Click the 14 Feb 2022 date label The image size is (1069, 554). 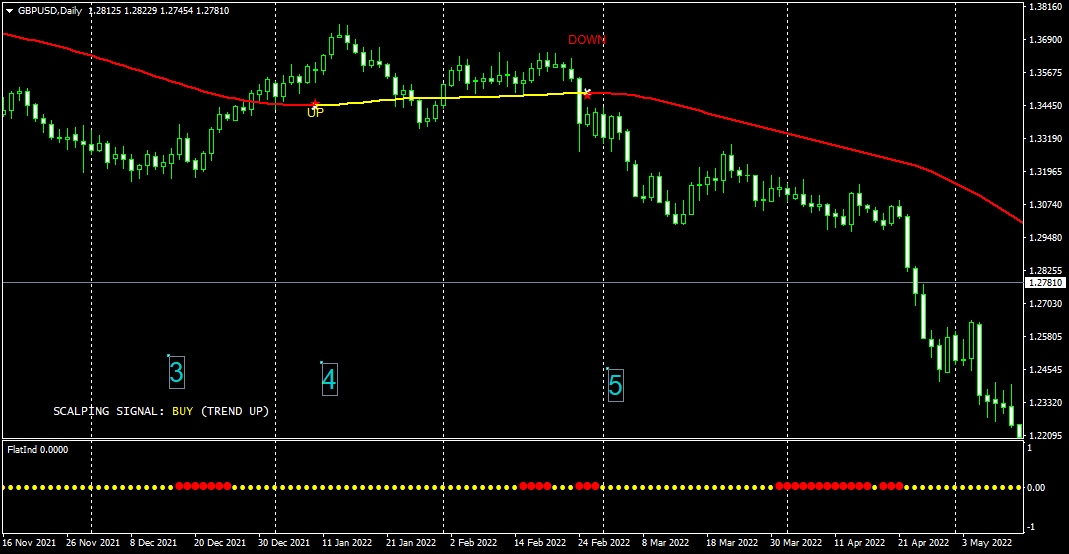540,543
